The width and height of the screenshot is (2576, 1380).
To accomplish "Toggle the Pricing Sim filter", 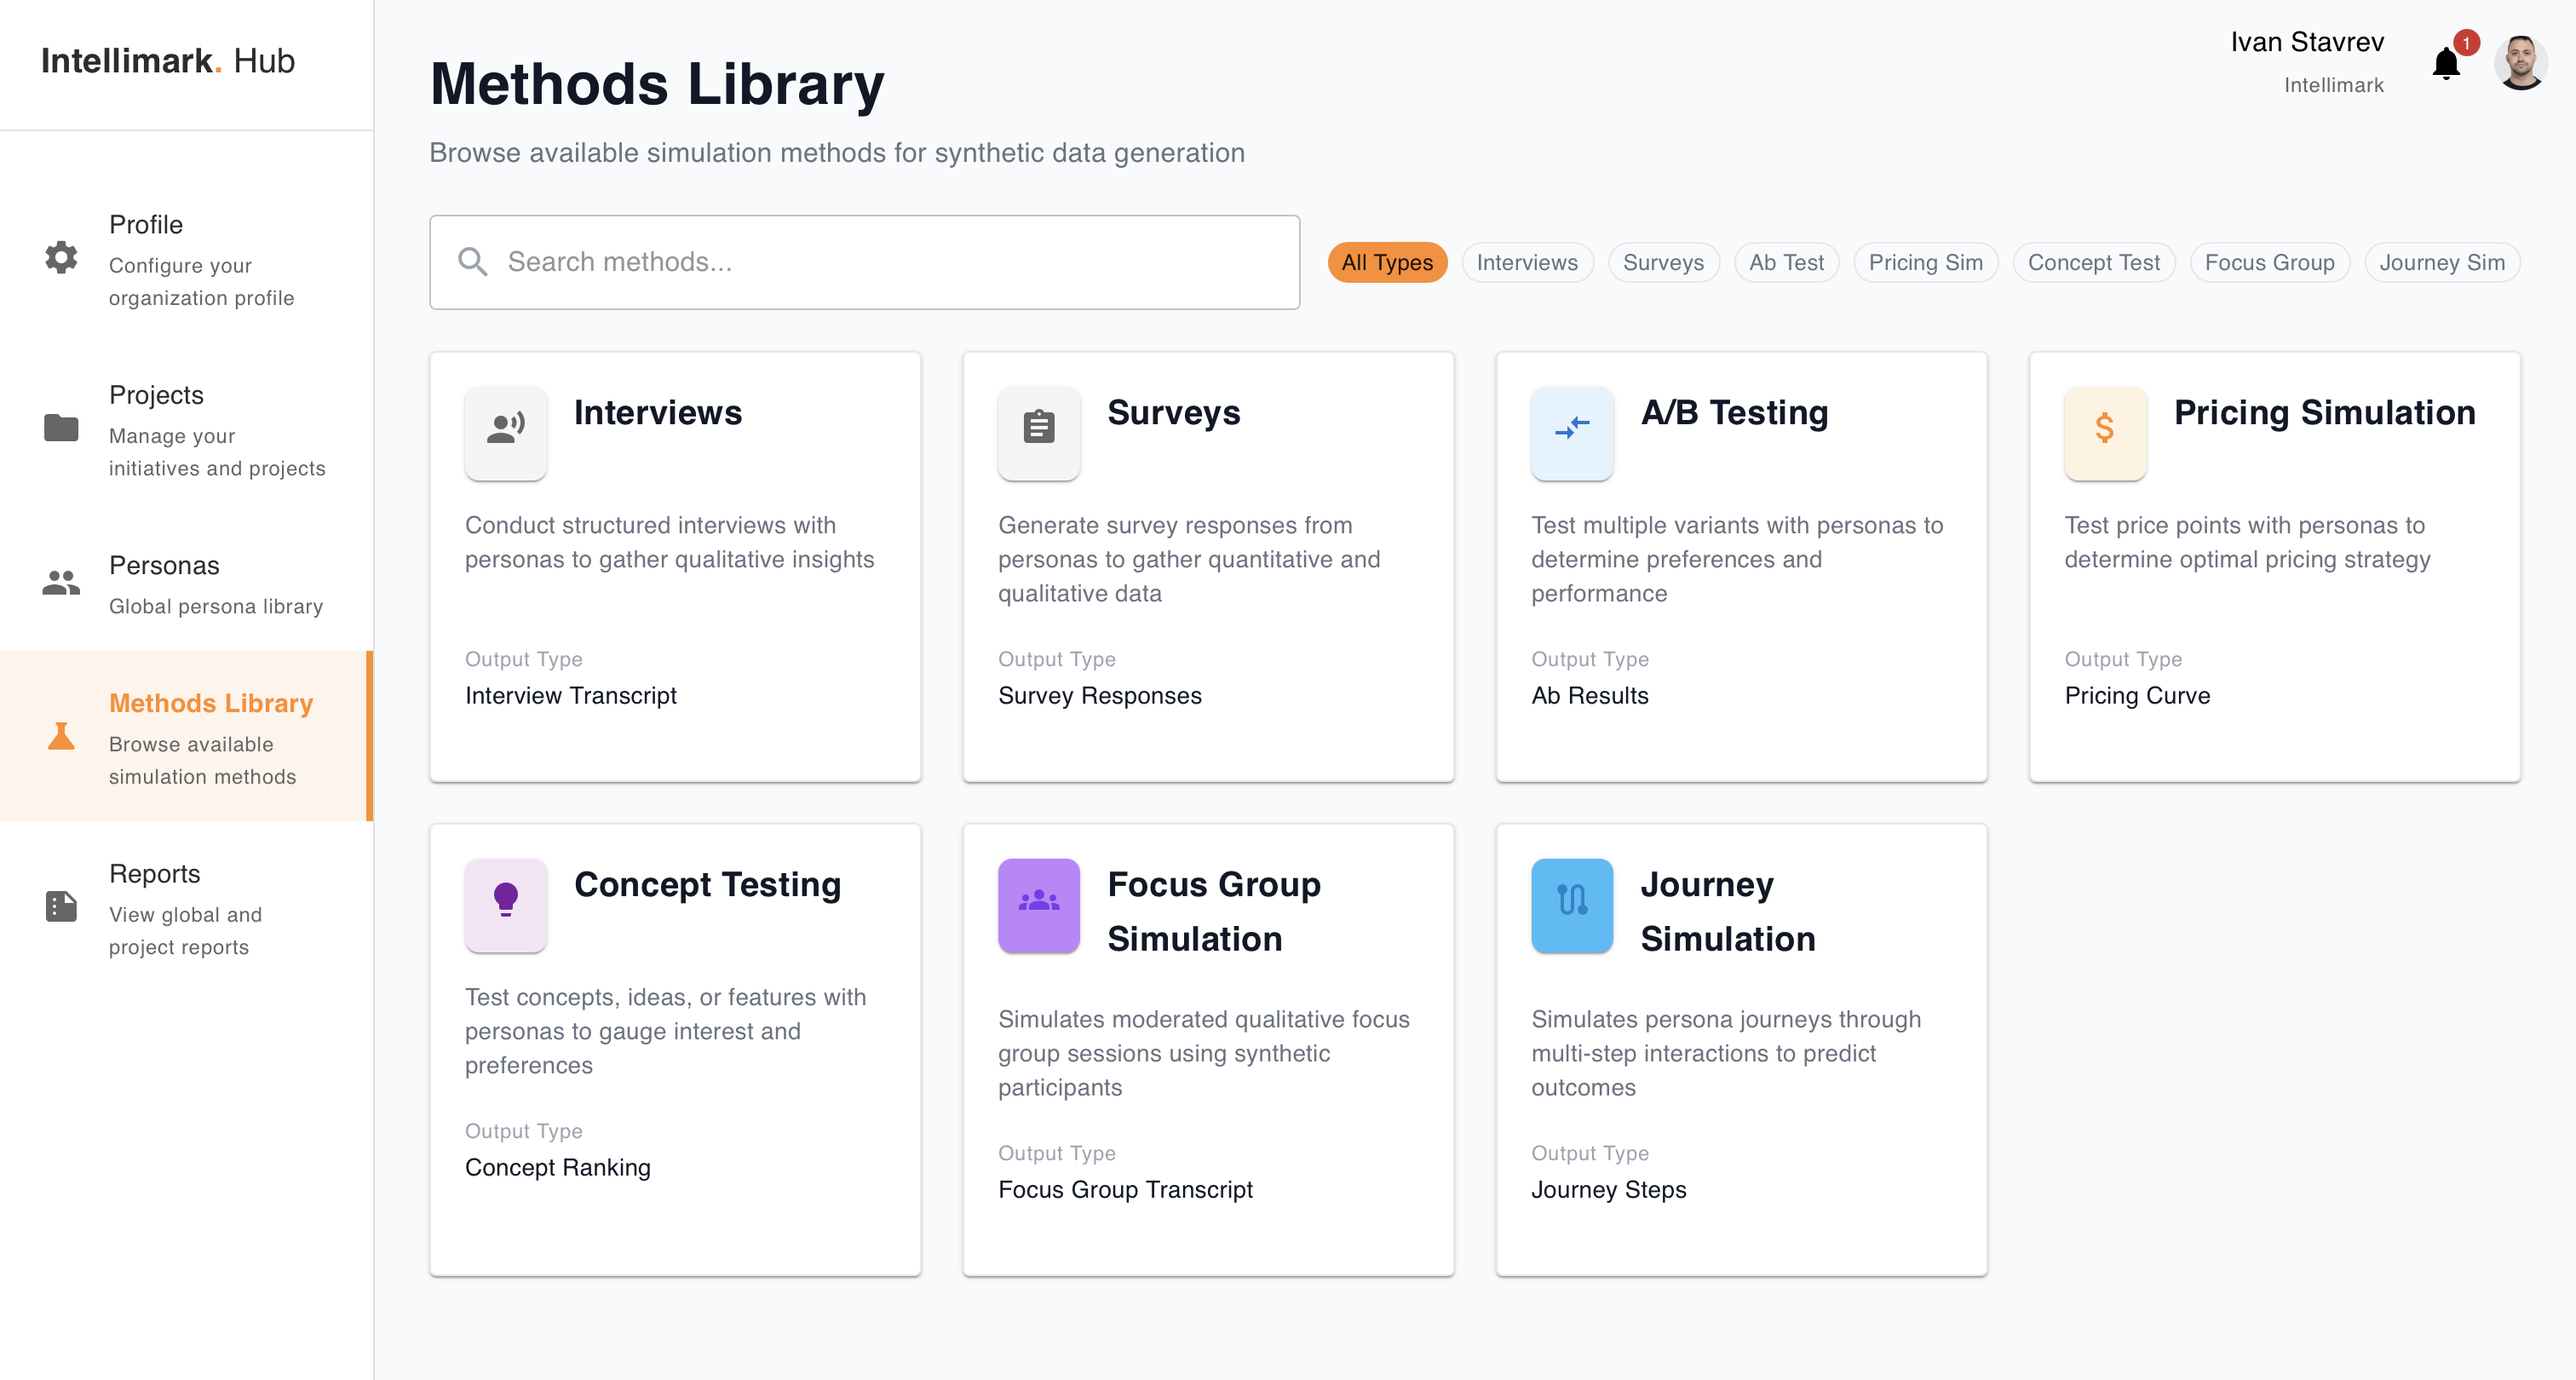I will pos(1925,262).
